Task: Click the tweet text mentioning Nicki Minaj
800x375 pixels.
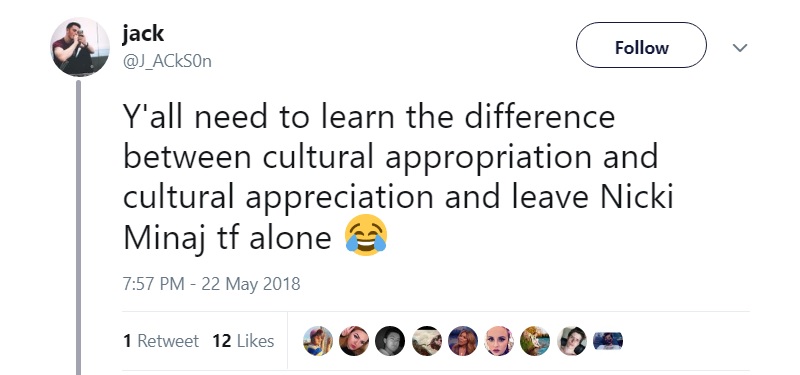Action: [398, 178]
